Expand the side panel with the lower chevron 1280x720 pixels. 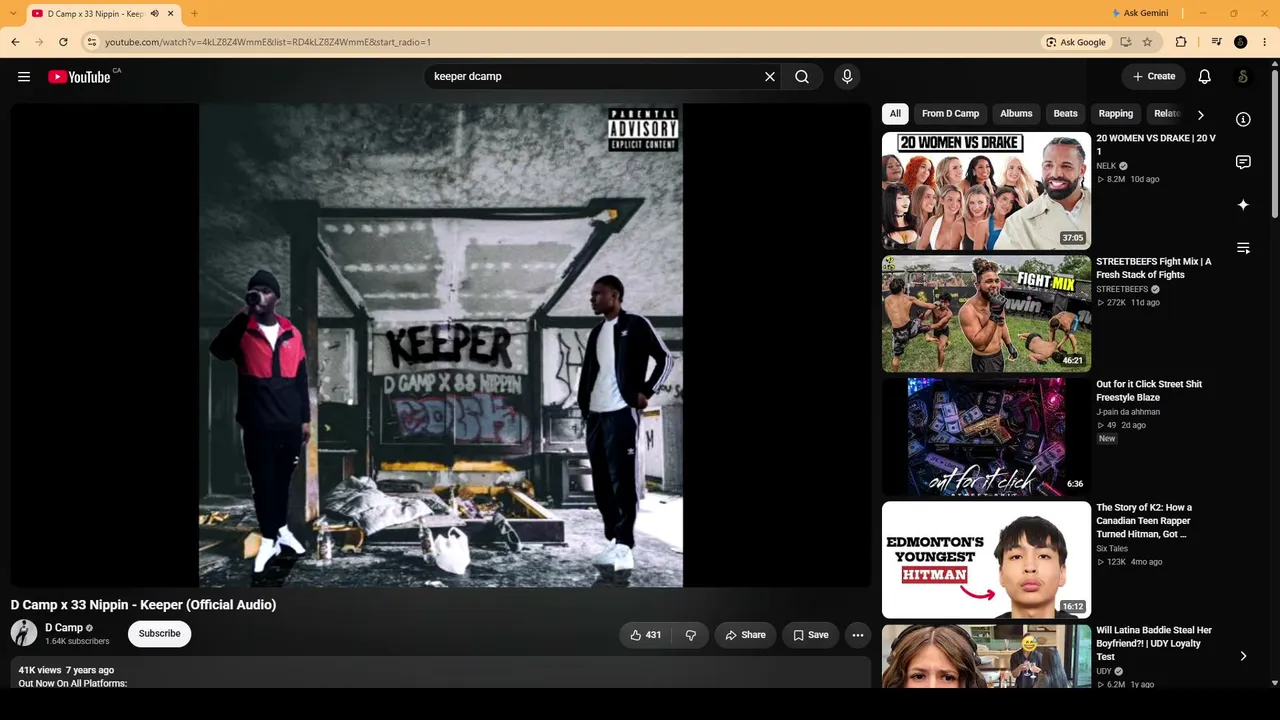(1243, 657)
